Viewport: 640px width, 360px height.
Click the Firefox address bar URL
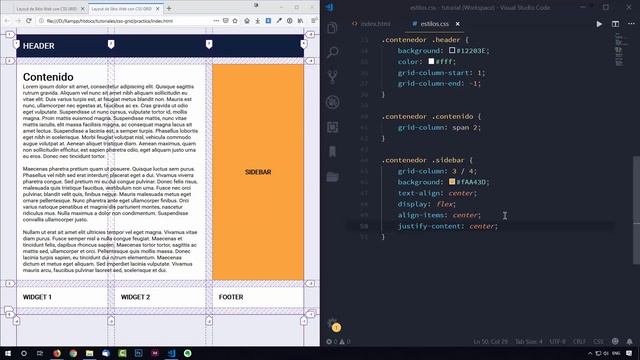[x=110, y=21]
